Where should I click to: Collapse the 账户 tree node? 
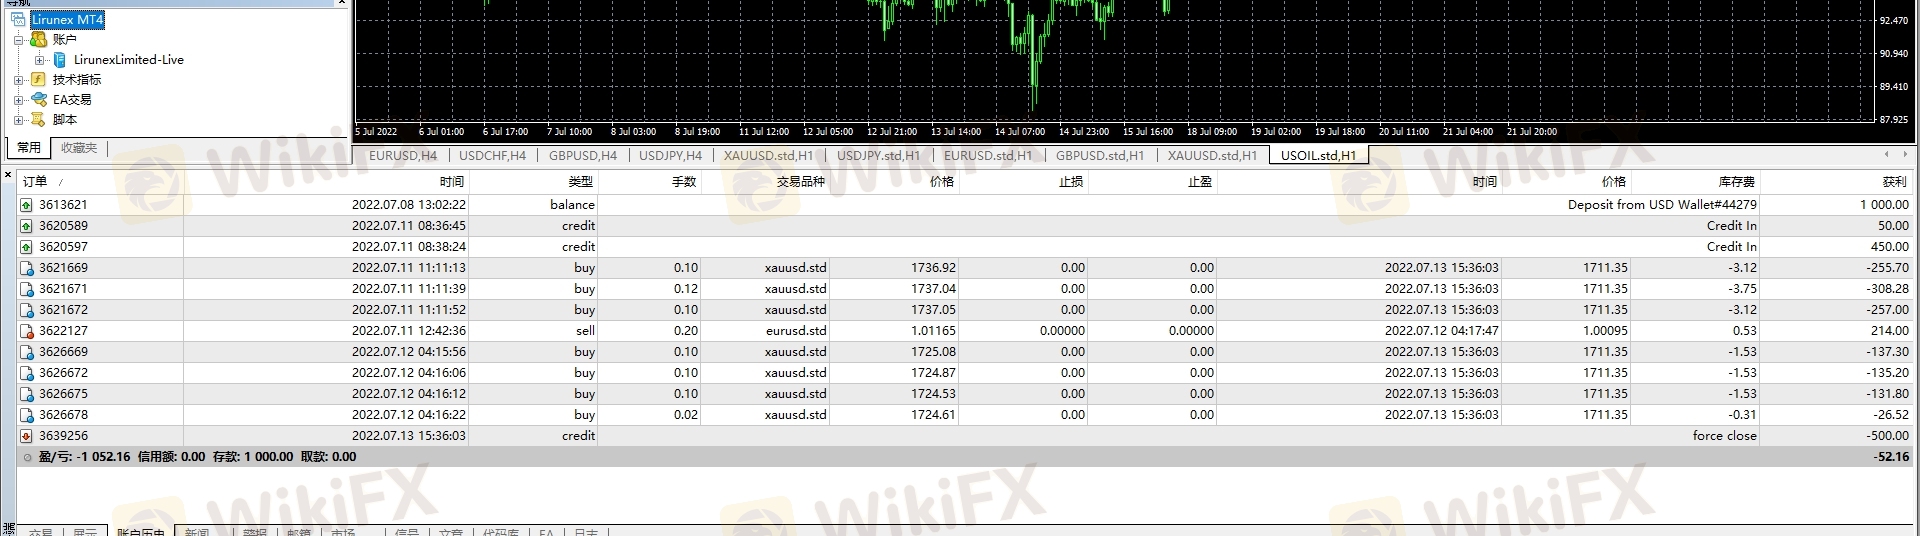(18, 40)
